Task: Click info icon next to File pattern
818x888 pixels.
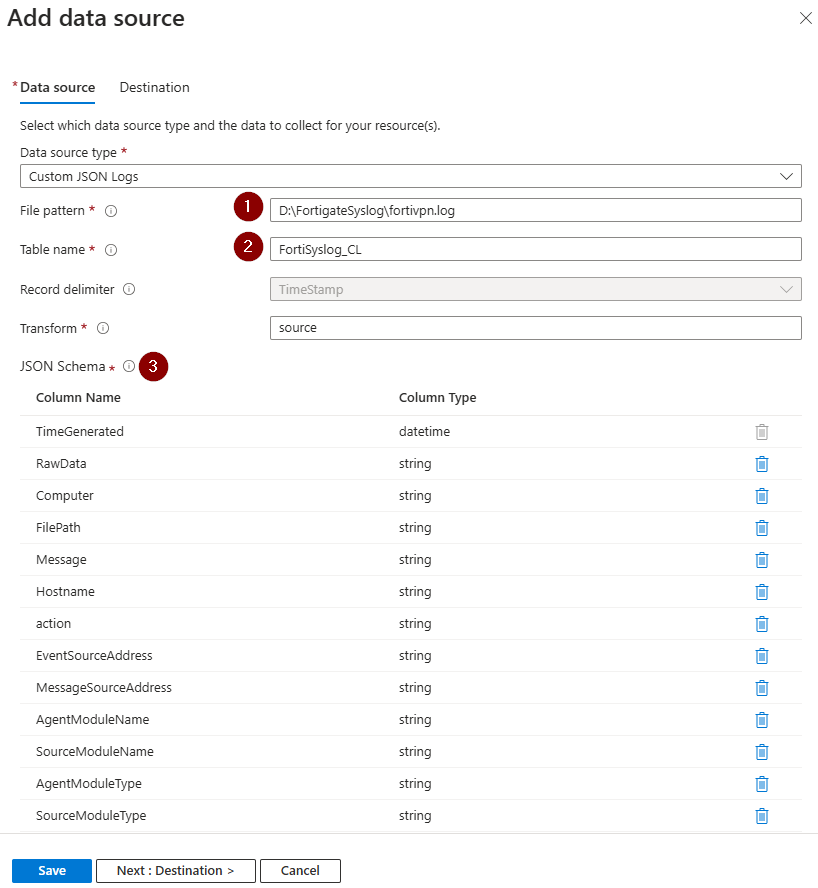Action: coord(111,211)
